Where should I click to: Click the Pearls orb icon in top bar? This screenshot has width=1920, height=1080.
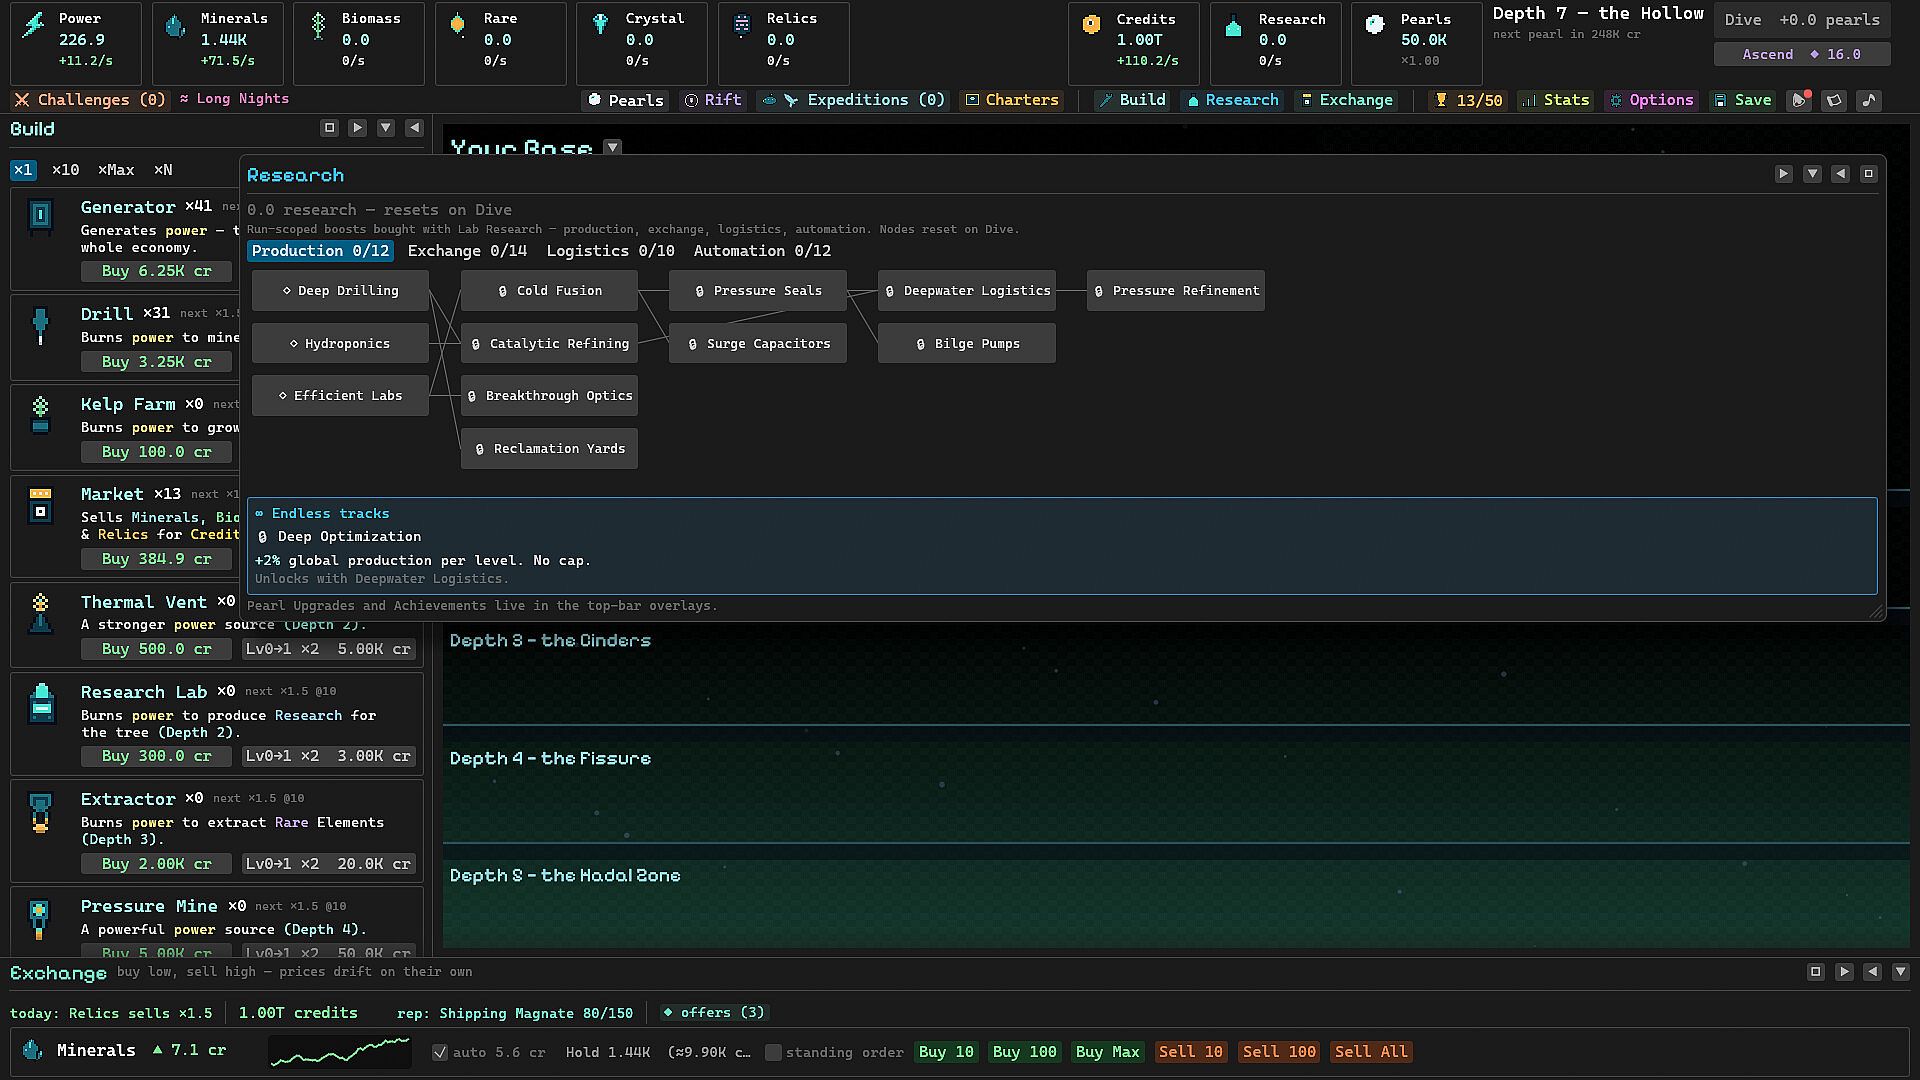[1375, 25]
